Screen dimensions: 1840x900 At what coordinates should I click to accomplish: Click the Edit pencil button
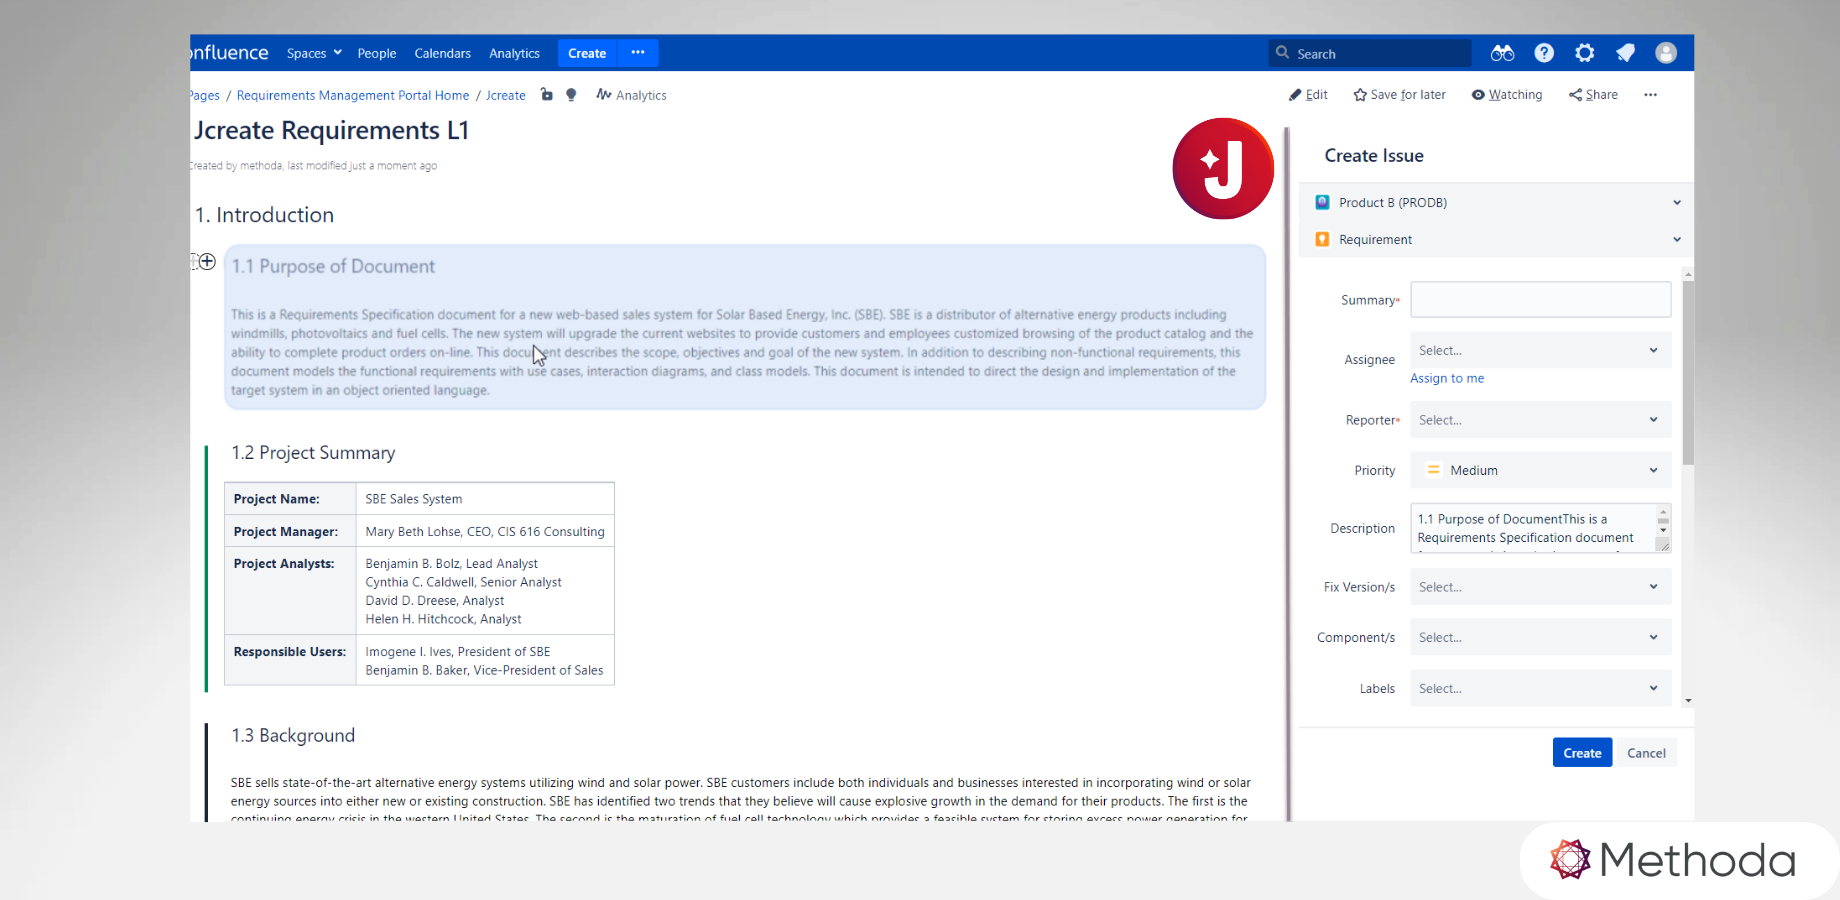1308,95
